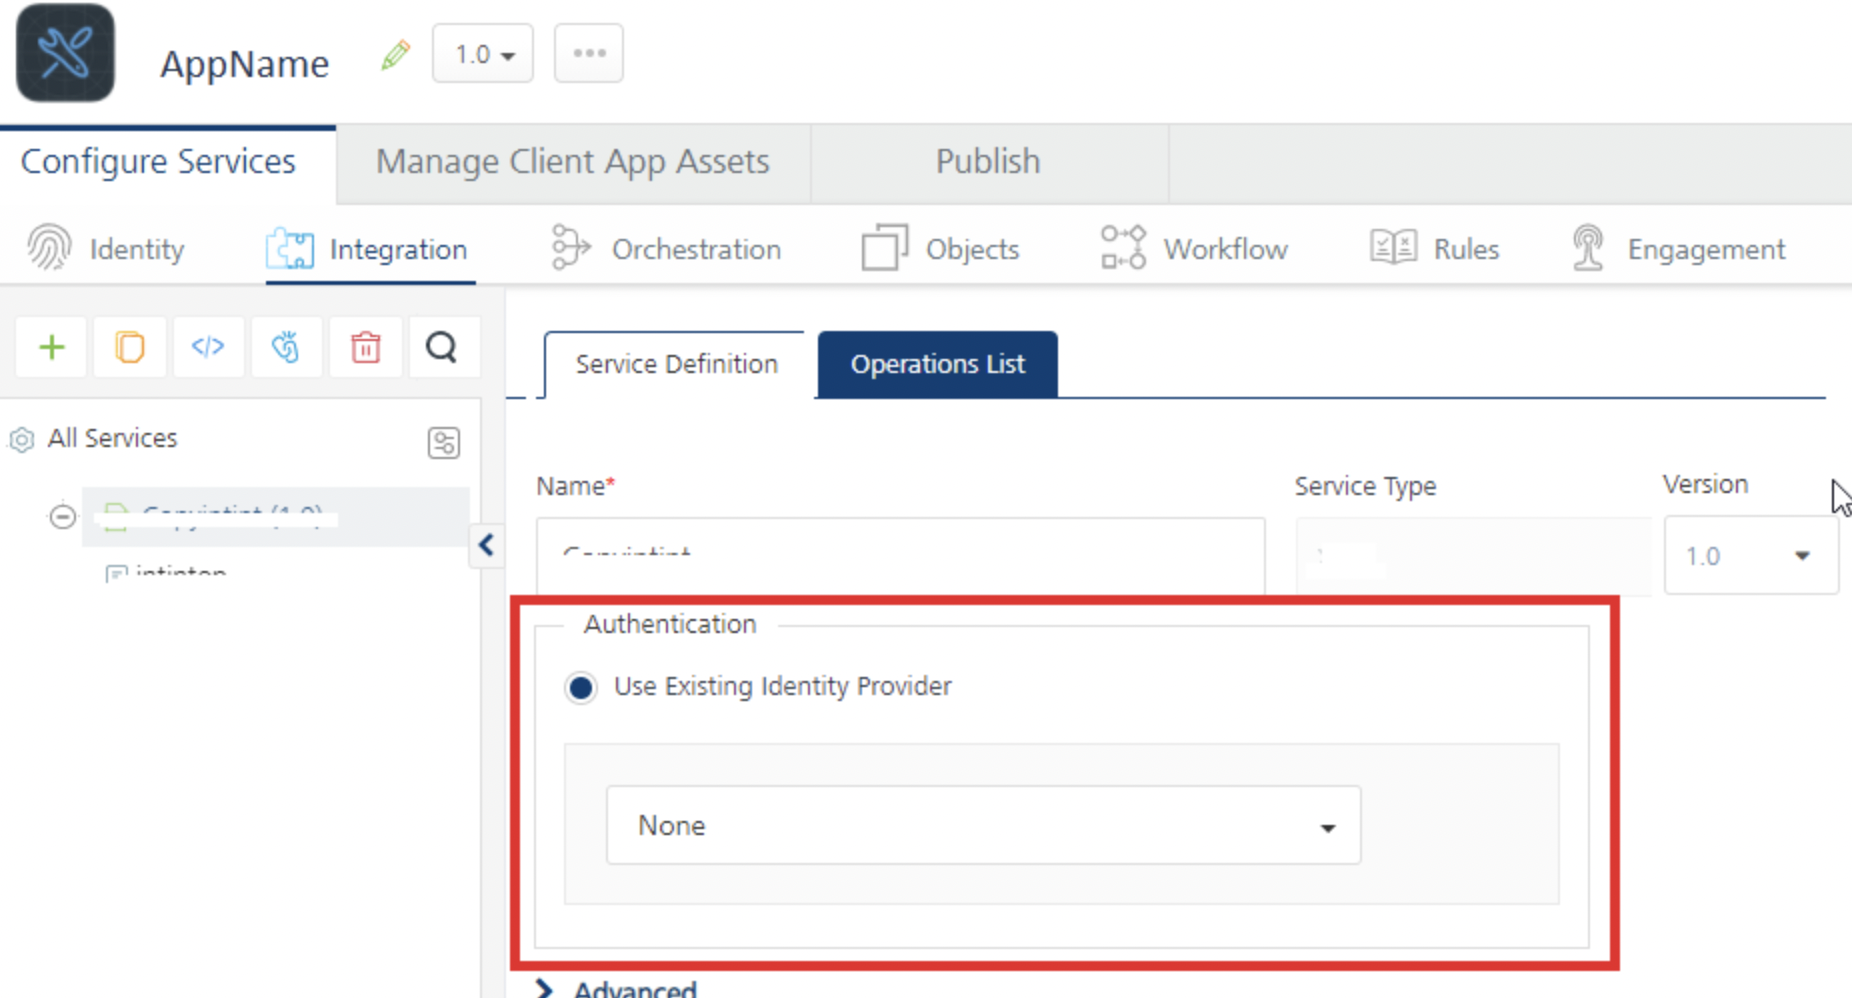Click the All Services filter settings icon
This screenshot has width=1852, height=998.
coord(443,442)
